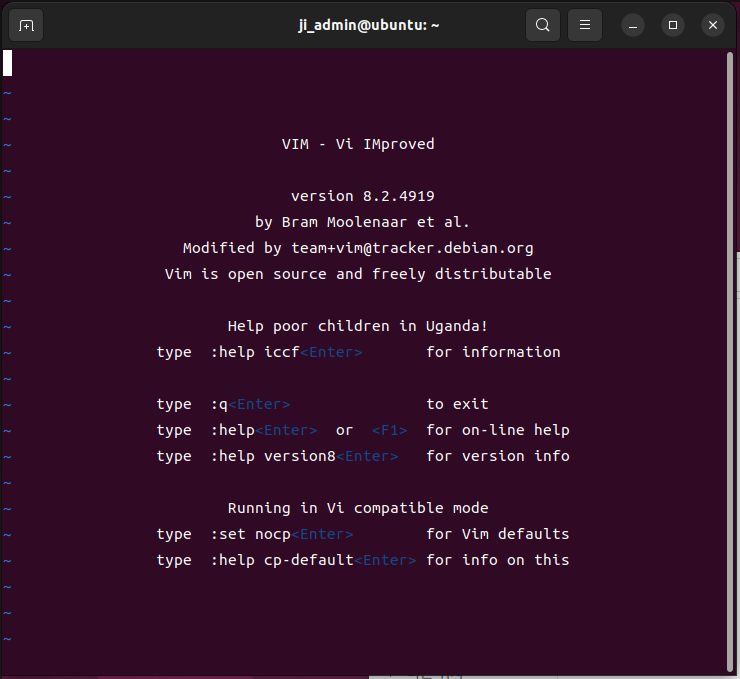Click 'for version info' text
Viewport: 740px width, 679px height.
498,456
